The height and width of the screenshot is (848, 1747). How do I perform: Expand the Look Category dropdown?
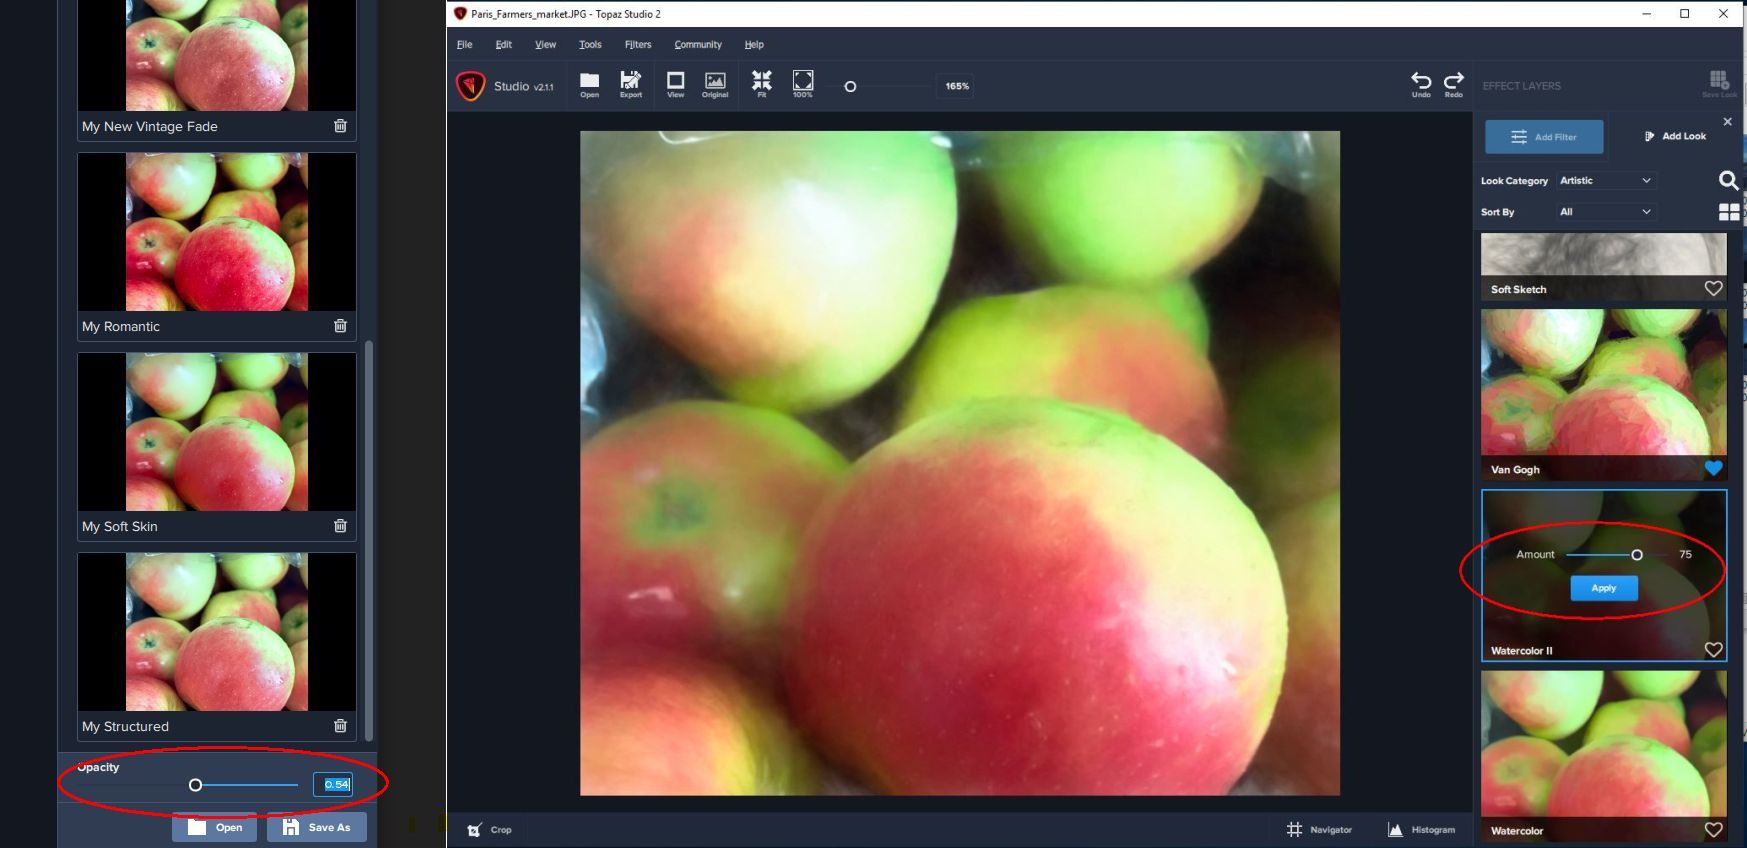click(x=1605, y=181)
